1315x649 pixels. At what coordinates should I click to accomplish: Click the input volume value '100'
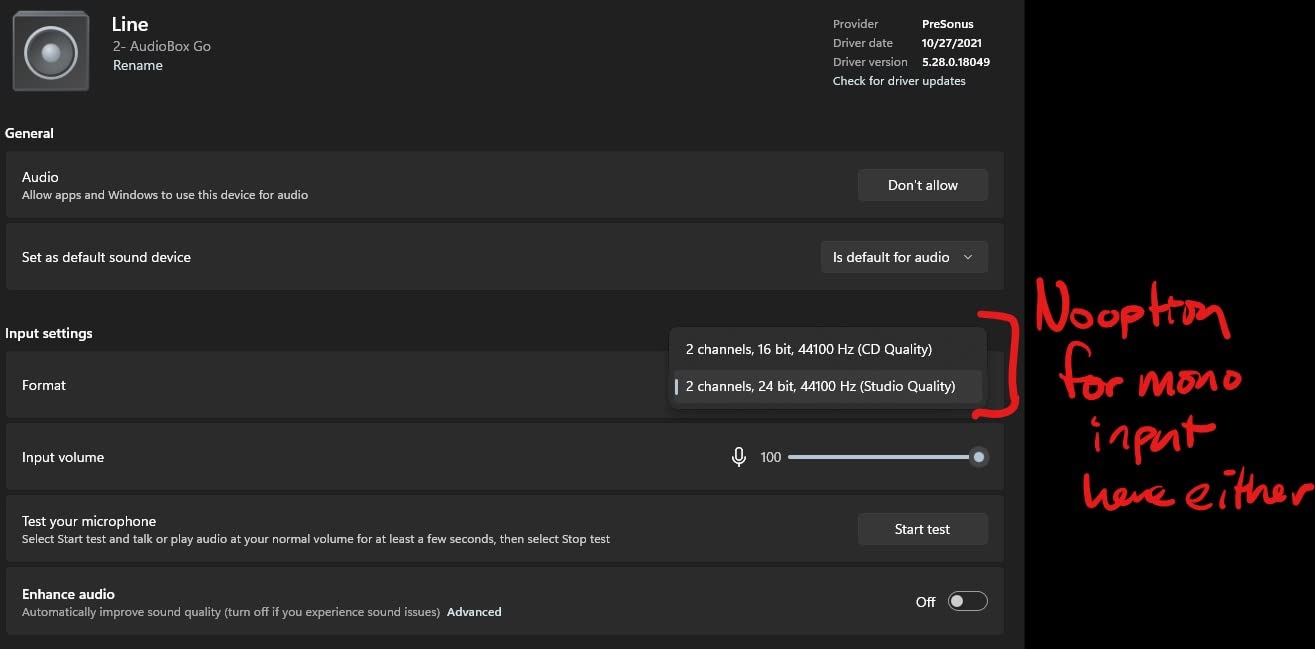tap(770, 457)
